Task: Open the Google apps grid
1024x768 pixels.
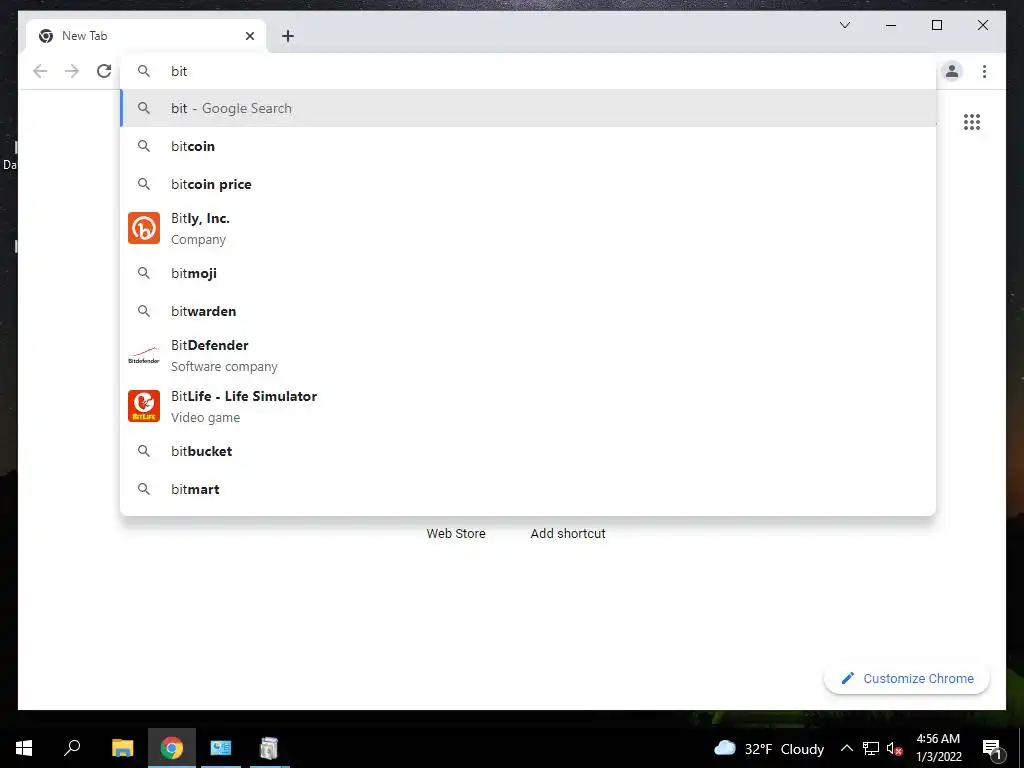Action: pyautogui.click(x=972, y=122)
